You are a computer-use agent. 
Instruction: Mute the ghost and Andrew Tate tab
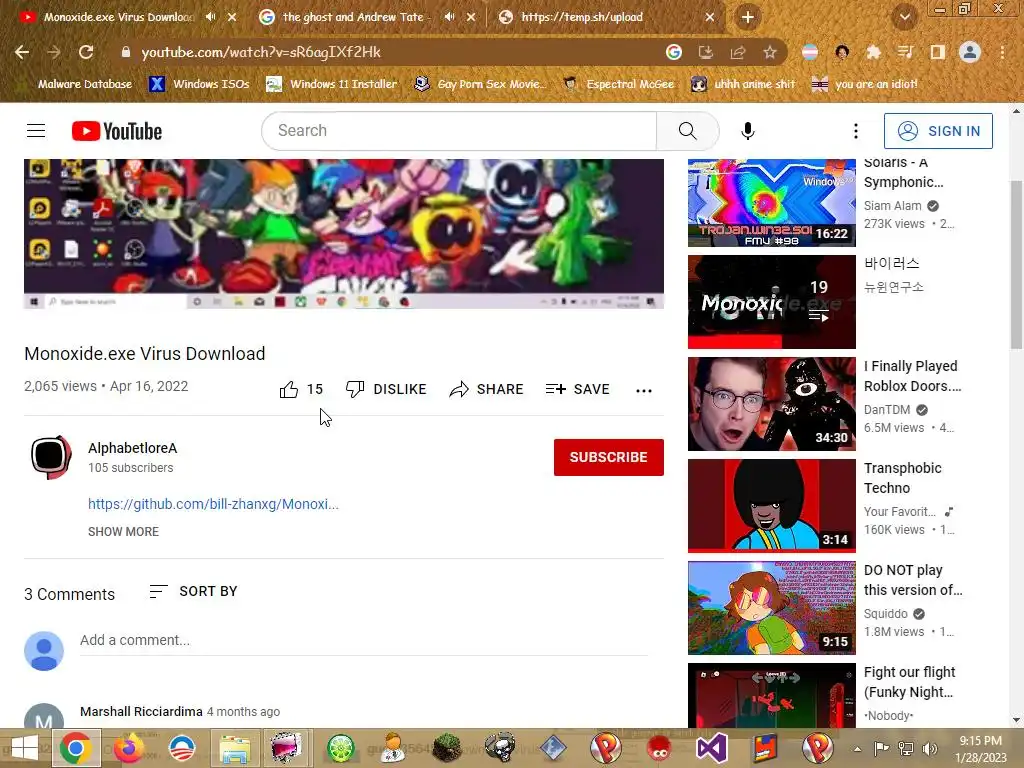click(449, 17)
